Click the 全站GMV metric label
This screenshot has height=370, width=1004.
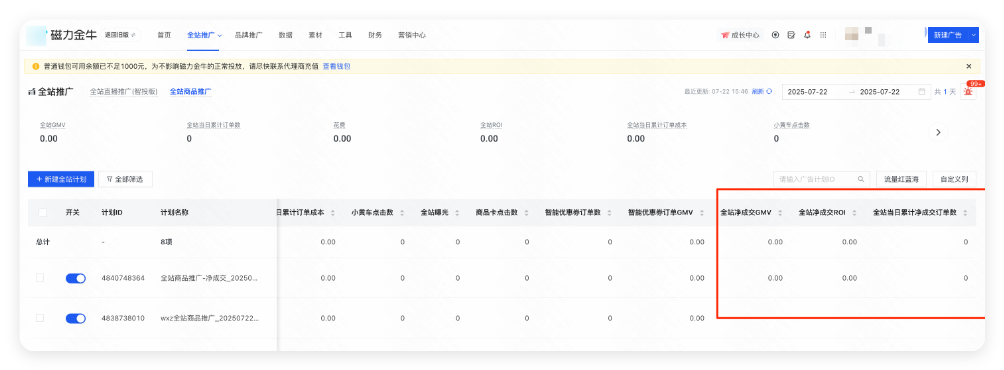(x=53, y=125)
